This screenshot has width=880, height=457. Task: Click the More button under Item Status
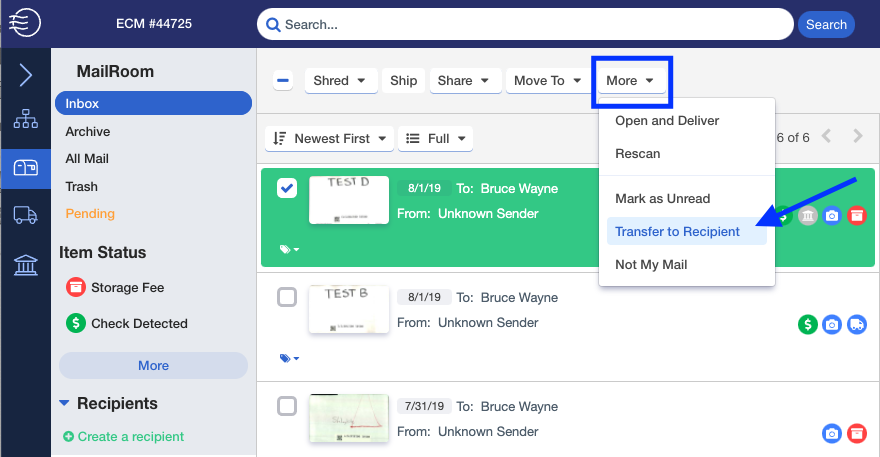tap(153, 365)
